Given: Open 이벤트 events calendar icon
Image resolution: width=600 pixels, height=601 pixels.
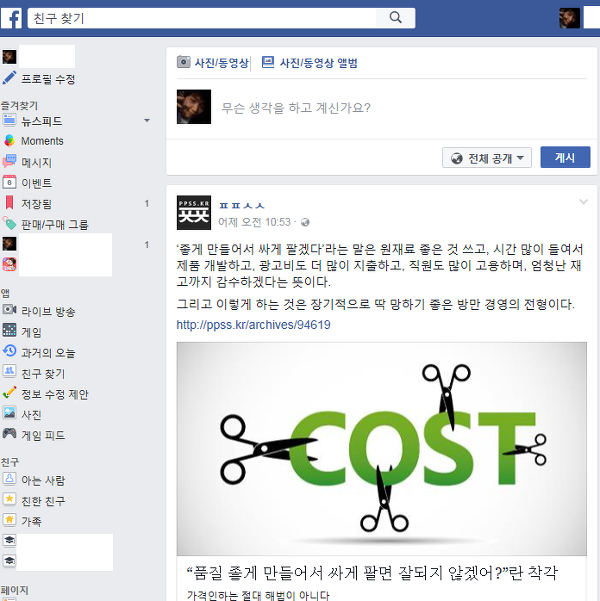Looking at the screenshot, I should 9,182.
